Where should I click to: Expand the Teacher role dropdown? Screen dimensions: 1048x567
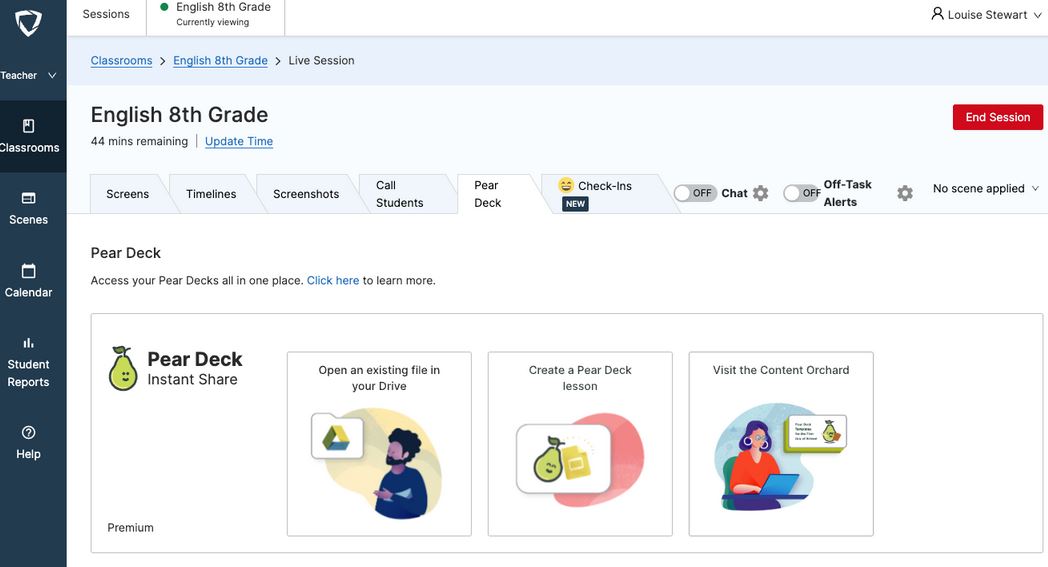click(x=29, y=76)
